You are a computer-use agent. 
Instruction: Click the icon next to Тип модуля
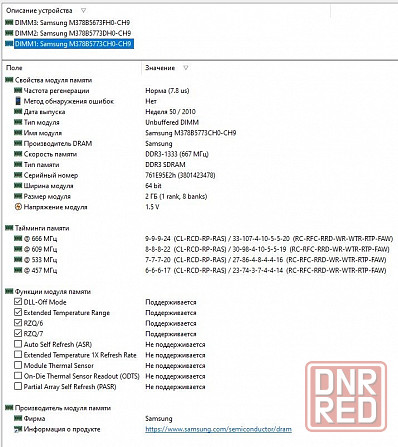pyautogui.click(x=18, y=122)
